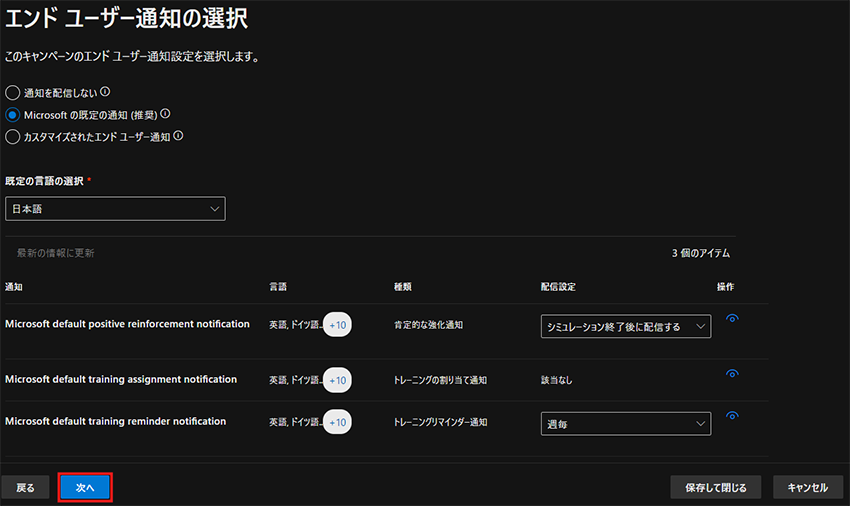
Task: Select the 通知を配信しない radio option
Action: 12,93
